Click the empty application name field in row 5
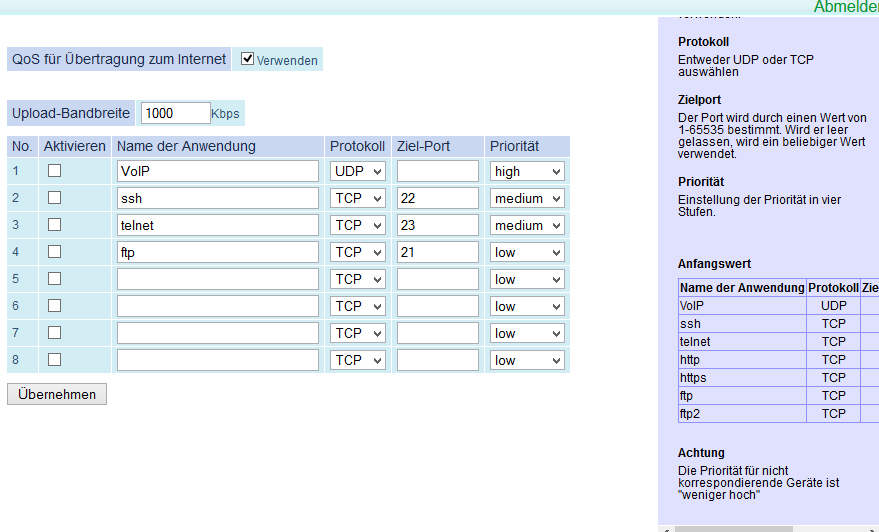 (217, 280)
